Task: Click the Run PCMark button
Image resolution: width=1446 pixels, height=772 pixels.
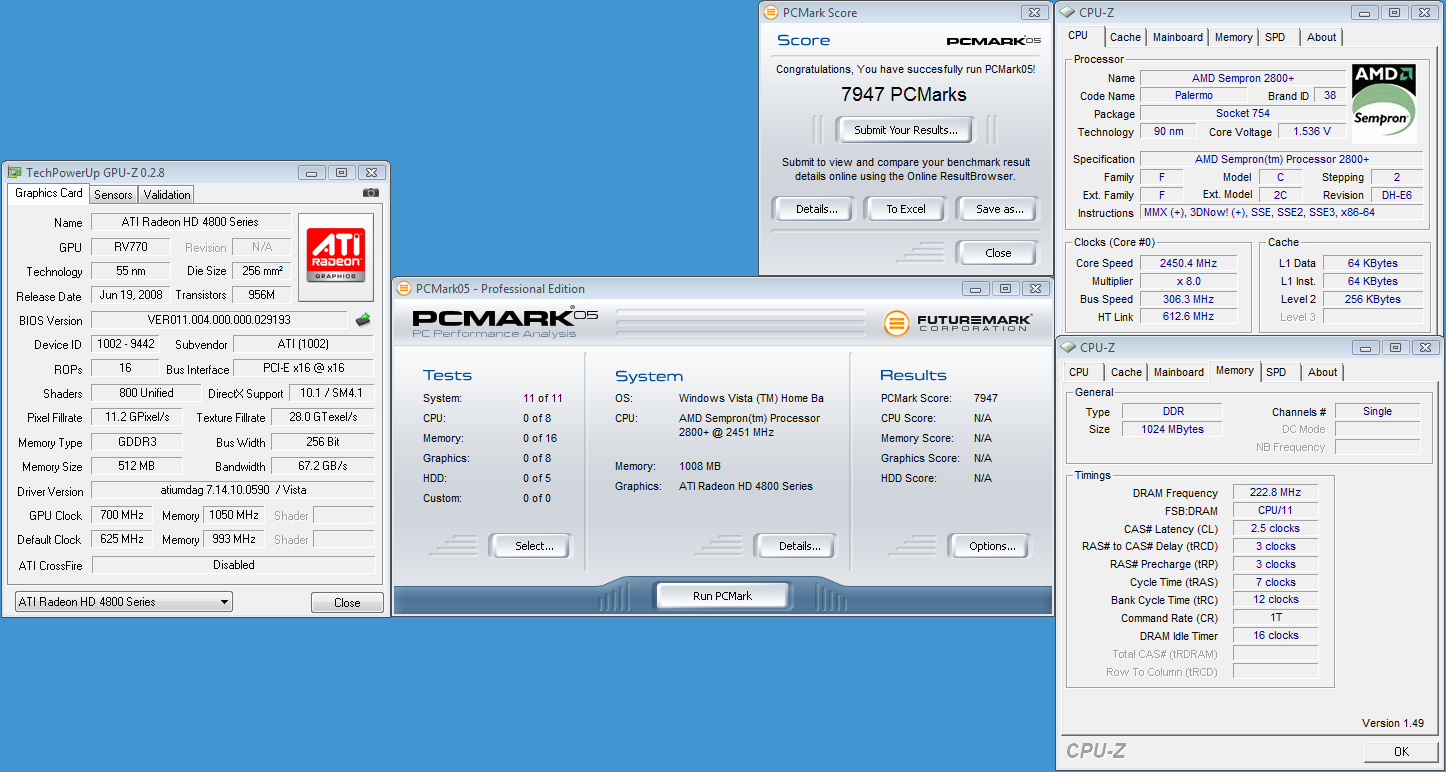Action: click(722, 596)
